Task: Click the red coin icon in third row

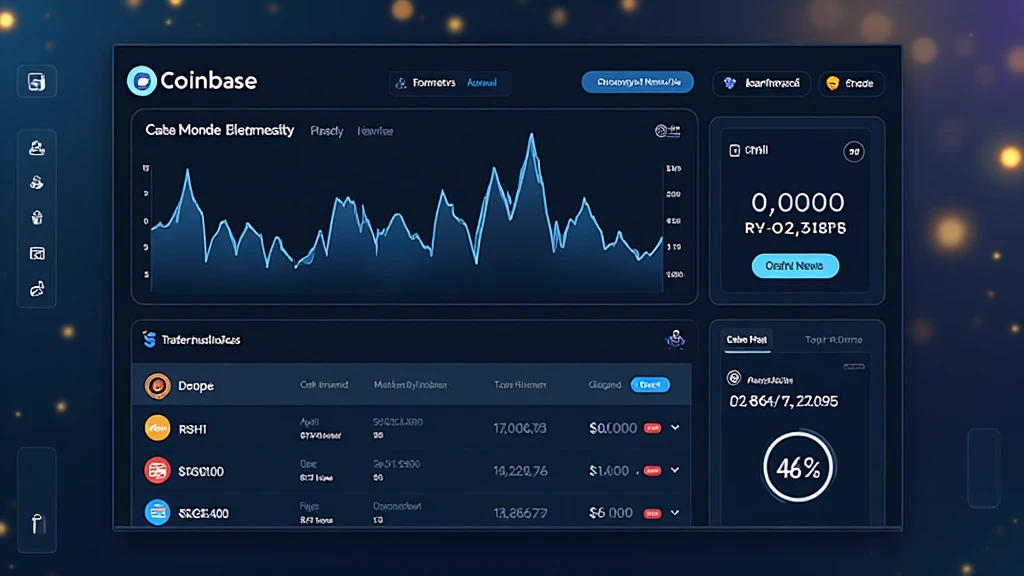Action: tap(157, 470)
